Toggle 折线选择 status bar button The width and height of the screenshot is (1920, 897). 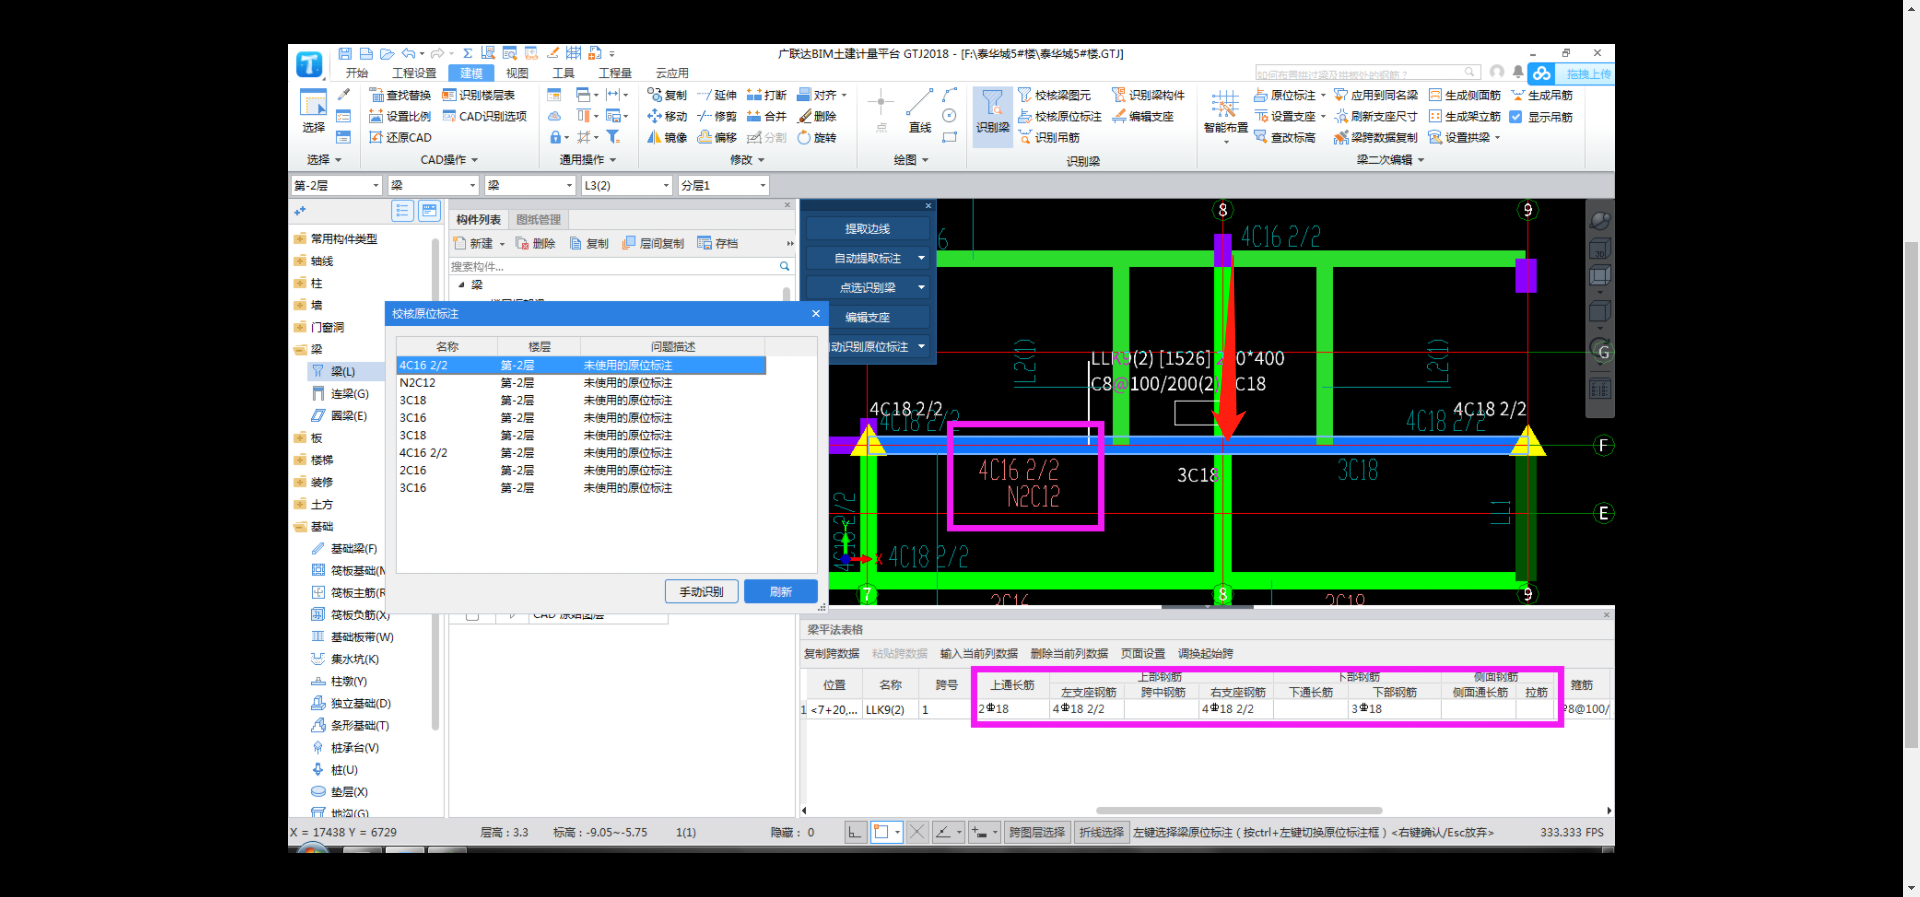point(1101,832)
